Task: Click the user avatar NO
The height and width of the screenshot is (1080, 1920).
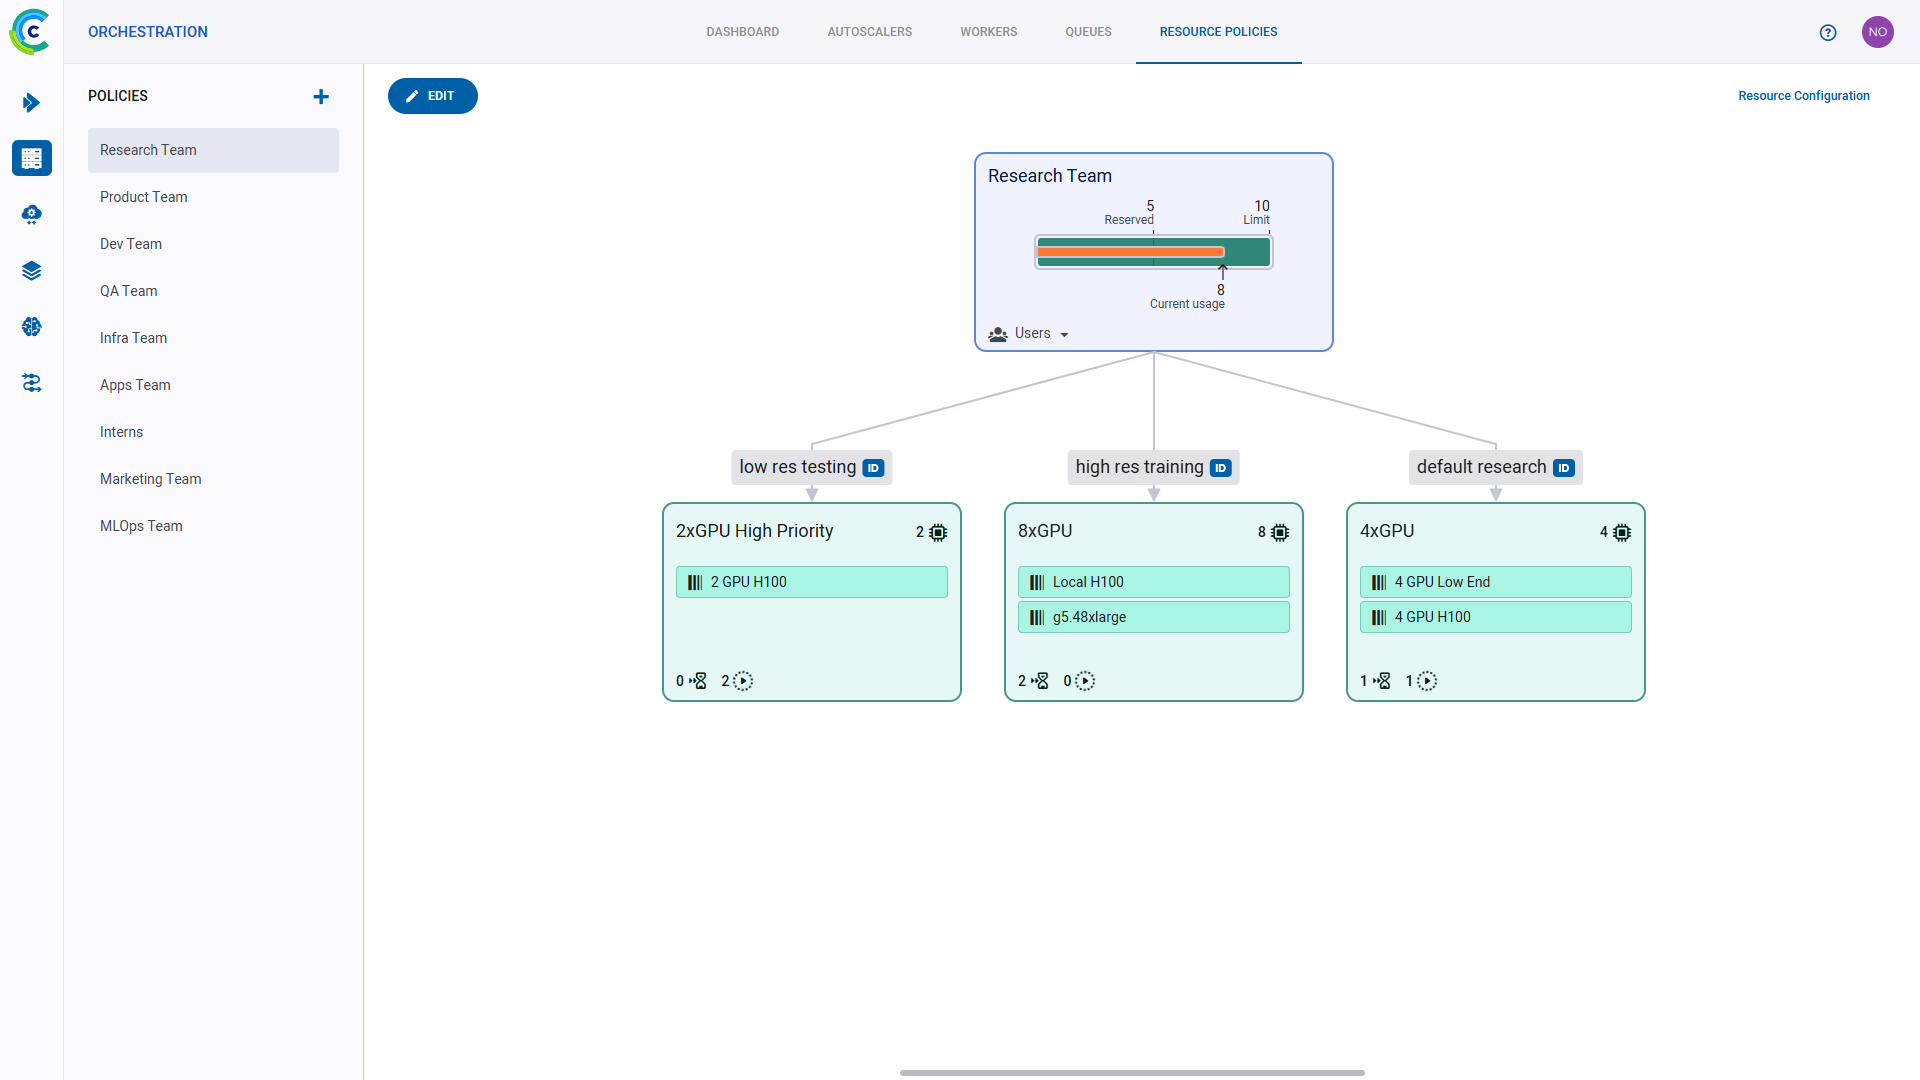Action: click(x=1877, y=32)
